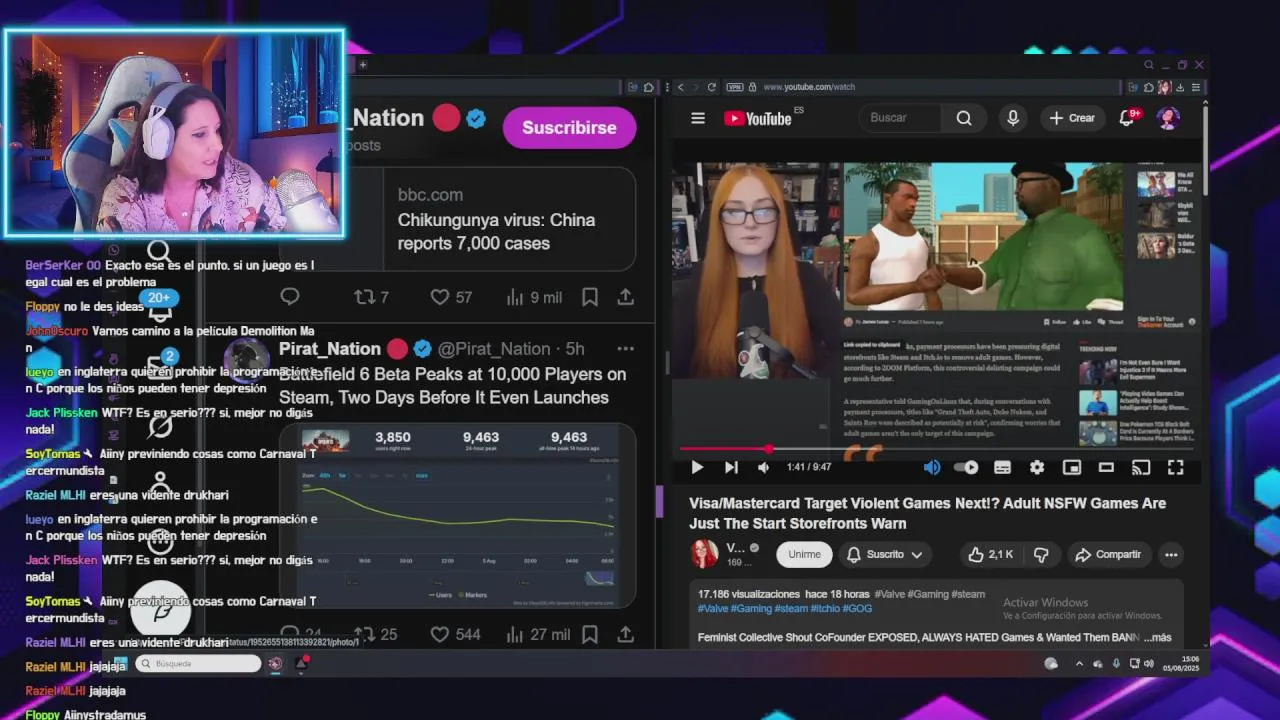Submit search with the YouTube magnifier button
Image resolution: width=1280 pixels, height=720 pixels.
[964, 118]
